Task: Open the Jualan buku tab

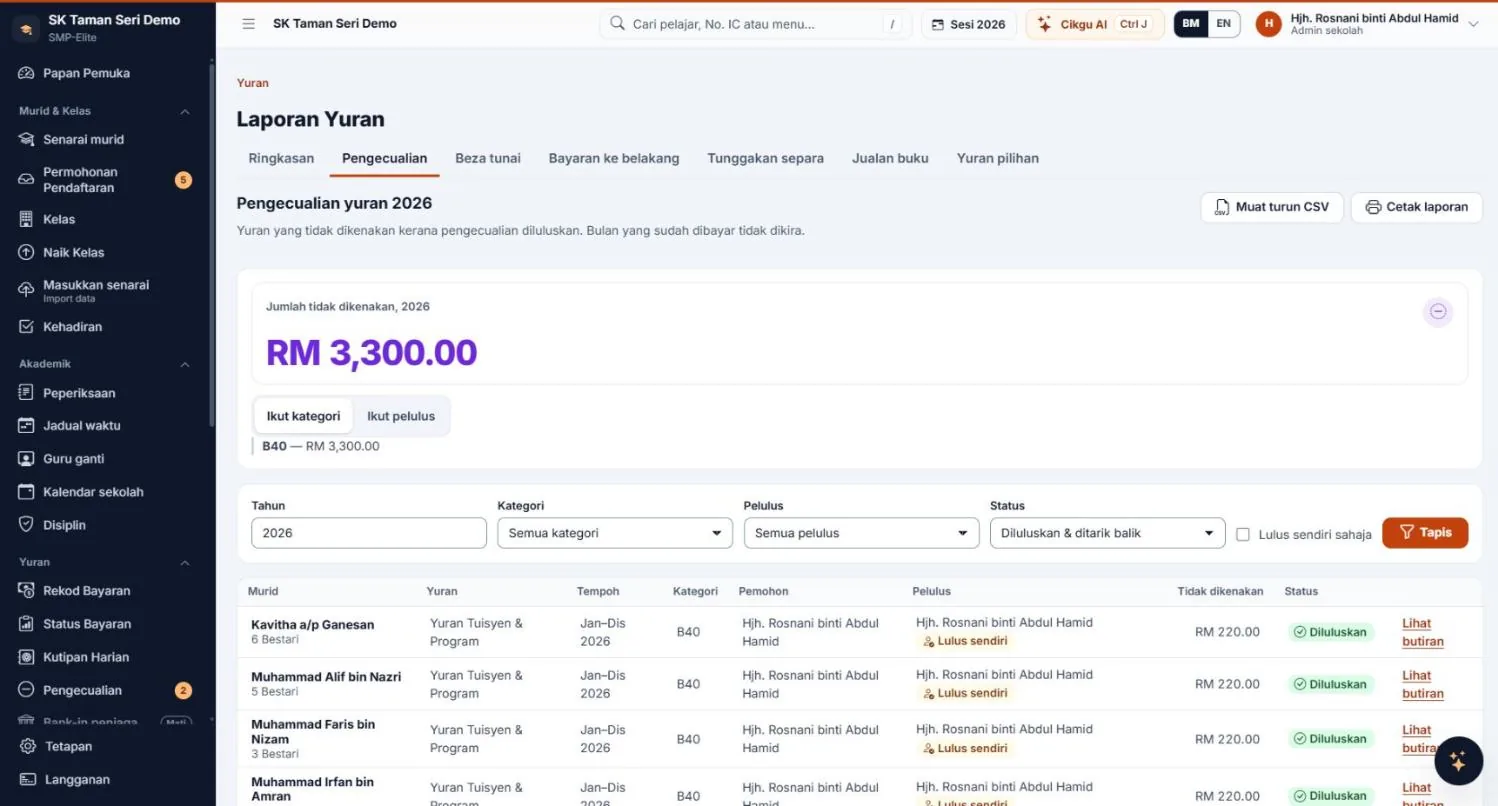Action: (x=890, y=158)
